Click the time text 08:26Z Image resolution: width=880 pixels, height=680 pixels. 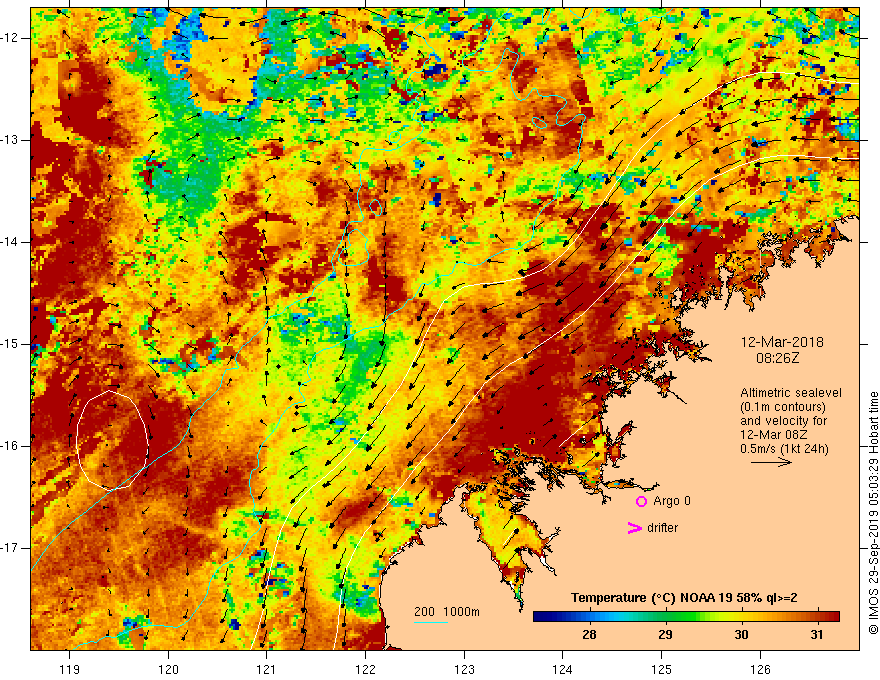[777, 358]
